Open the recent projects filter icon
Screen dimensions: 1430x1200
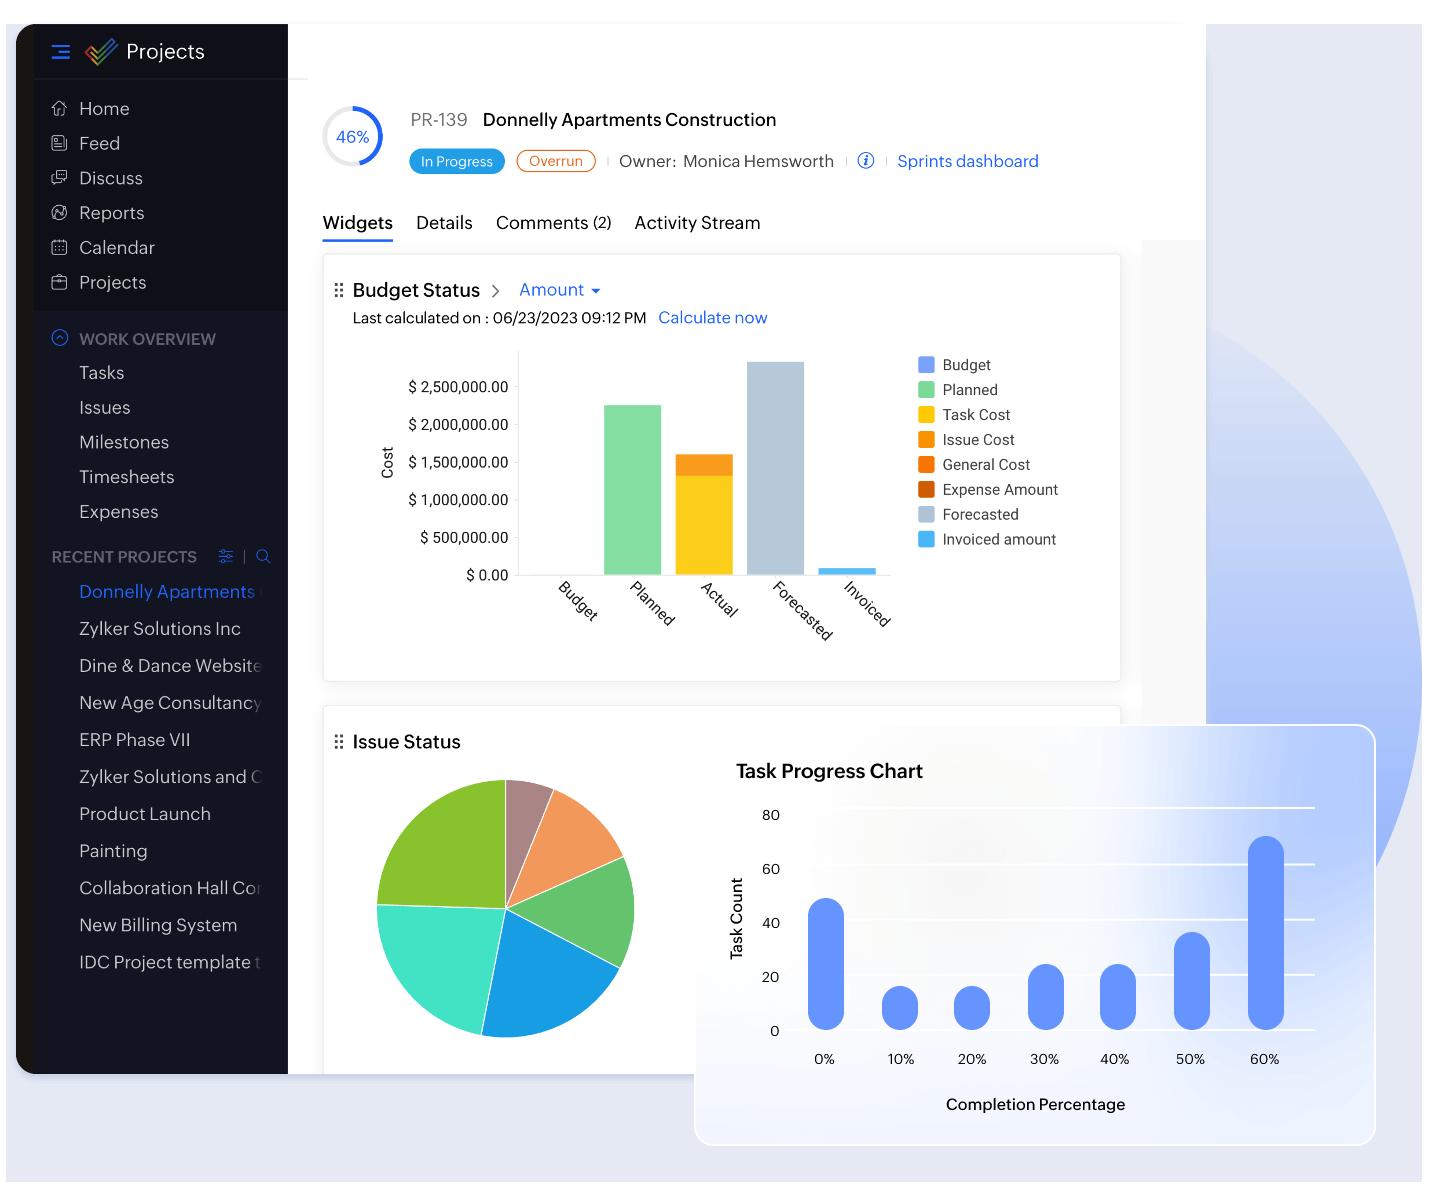(225, 556)
